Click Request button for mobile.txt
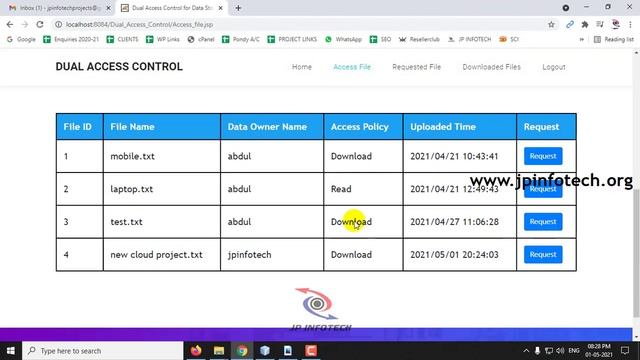This screenshot has width=640, height=360. coord(543,156)
